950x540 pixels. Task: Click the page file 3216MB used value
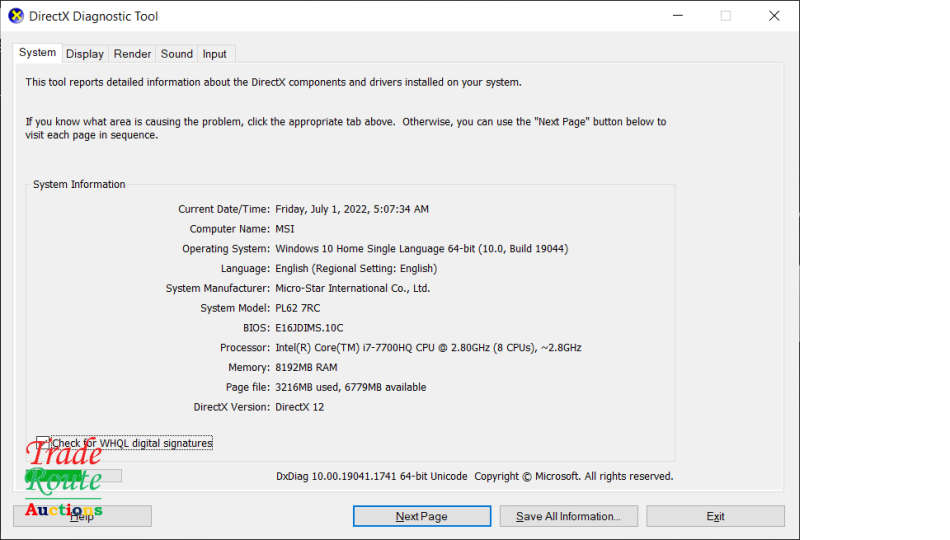point(350,387)
